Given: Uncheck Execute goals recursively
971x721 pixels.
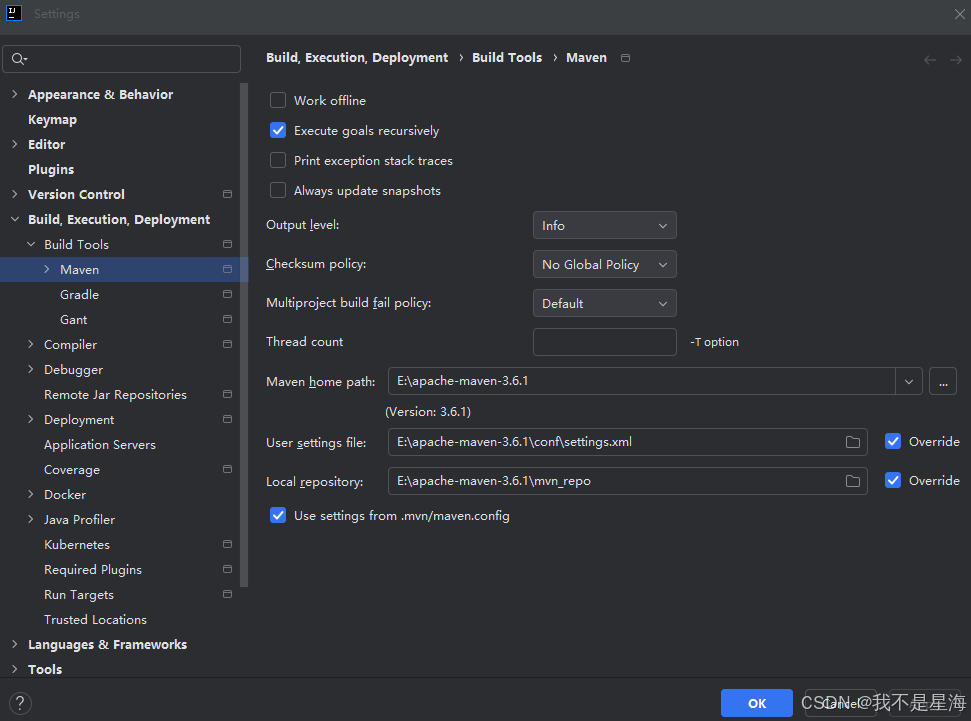Looking at the screenshot, I should point(278,131).
